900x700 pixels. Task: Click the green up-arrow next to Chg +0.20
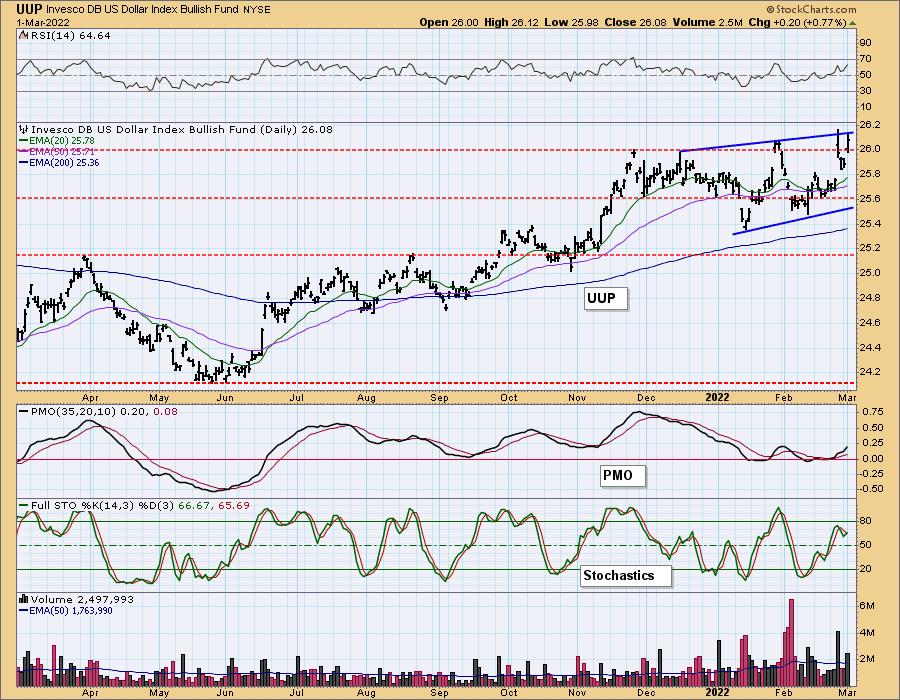pyautogui.click(x=853, y=23)
